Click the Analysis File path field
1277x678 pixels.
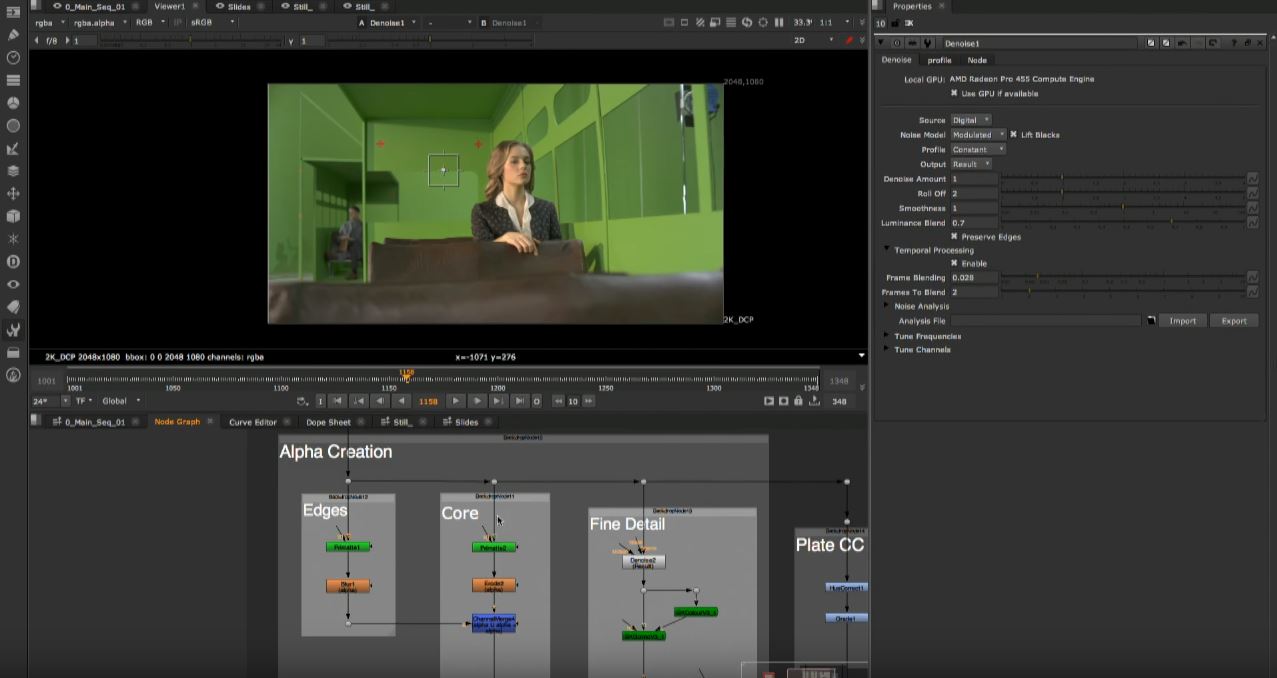point(1045,321)
